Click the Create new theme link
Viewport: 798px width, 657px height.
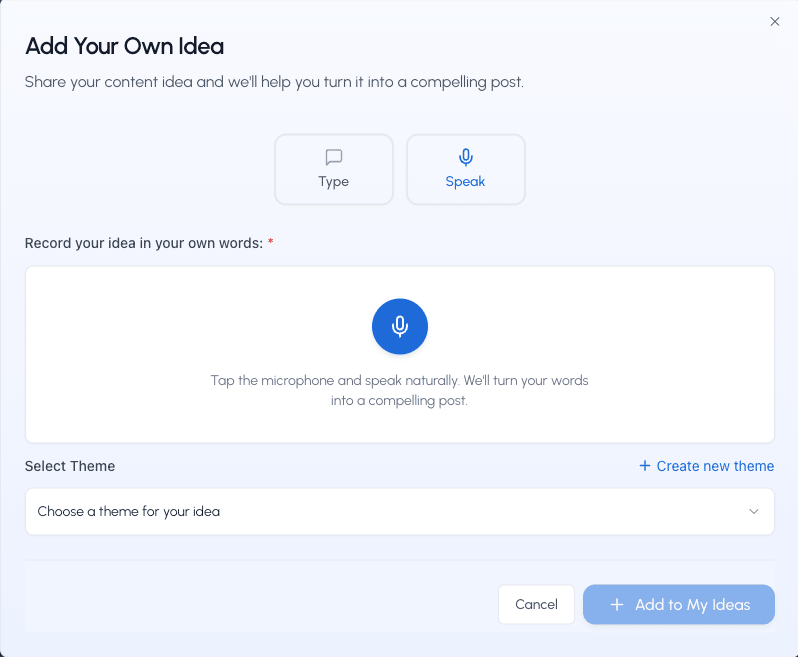click(707, 466)
